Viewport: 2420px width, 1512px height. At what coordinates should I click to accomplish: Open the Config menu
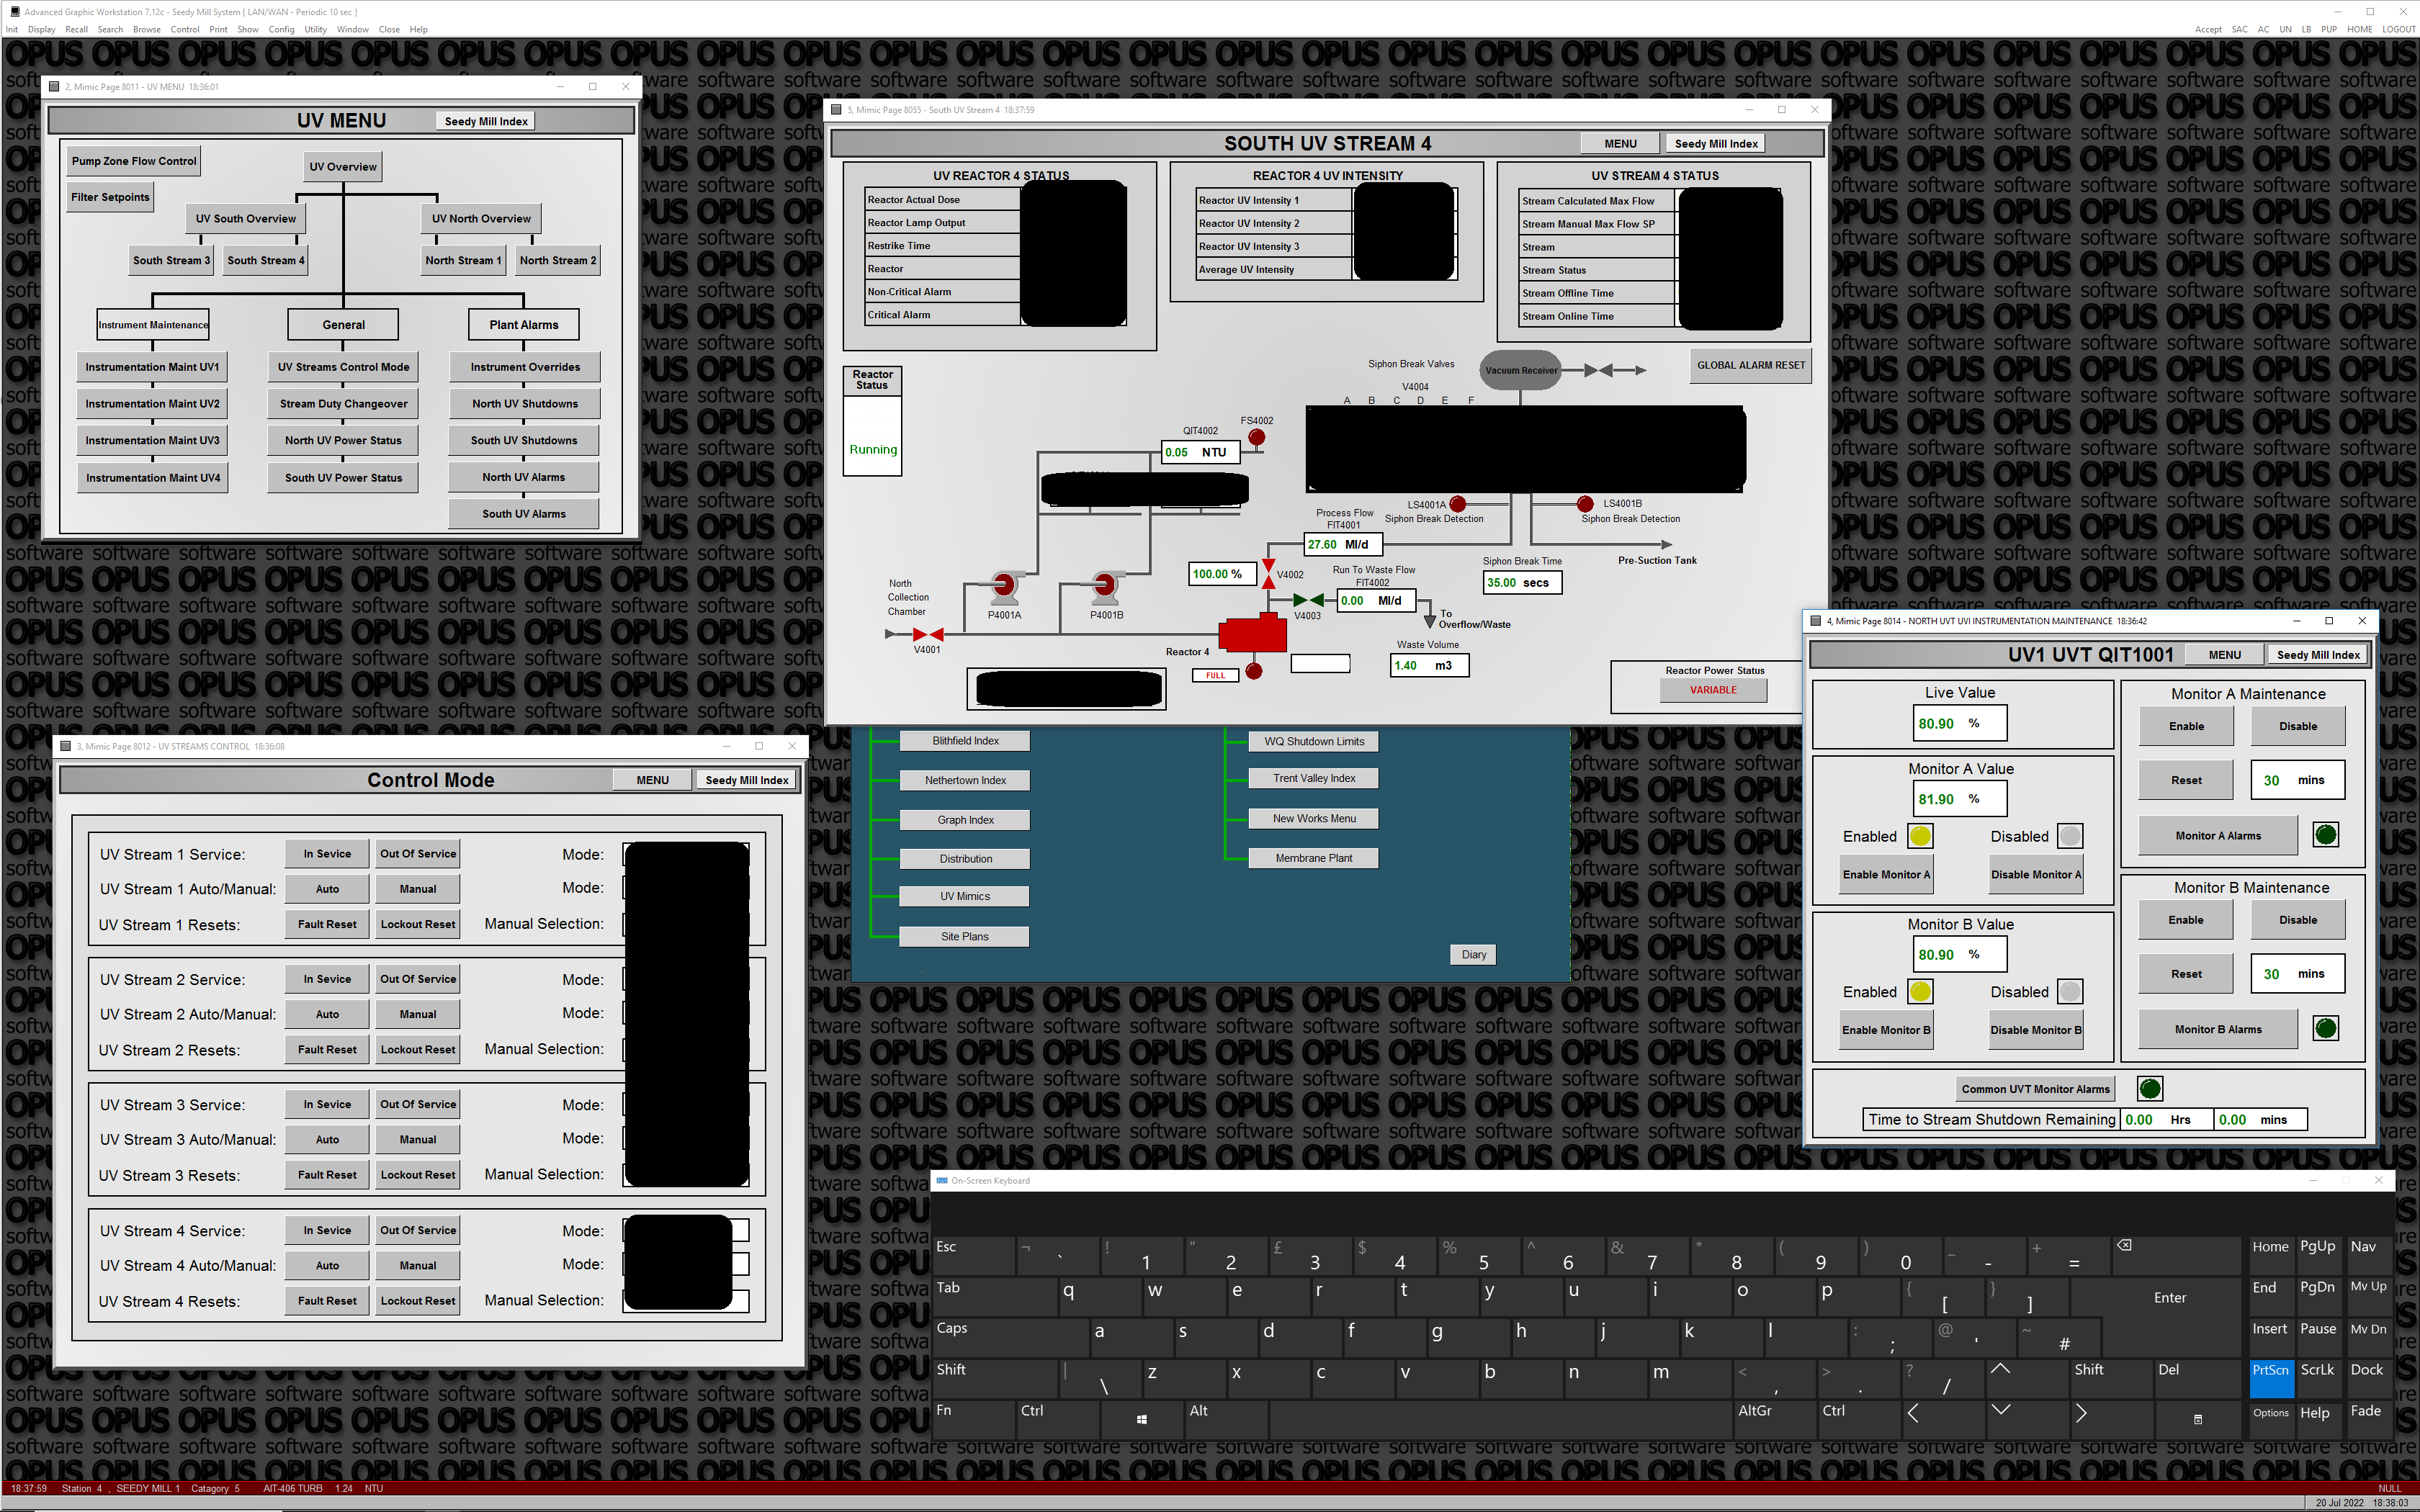281,29
